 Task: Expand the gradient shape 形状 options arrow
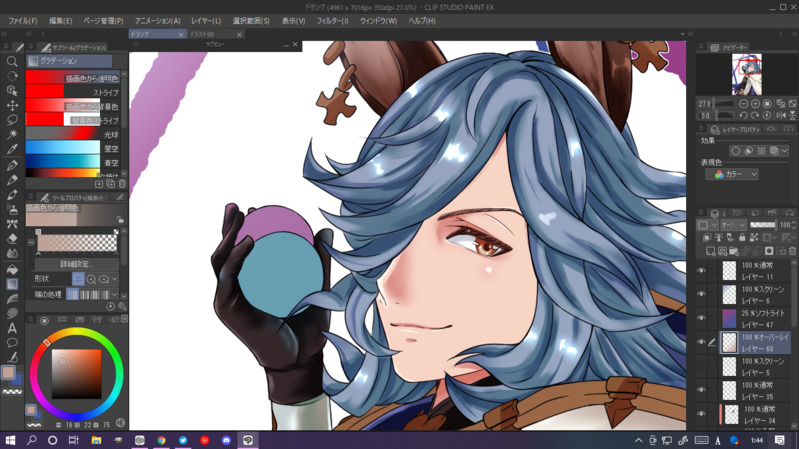pos(115,279)
